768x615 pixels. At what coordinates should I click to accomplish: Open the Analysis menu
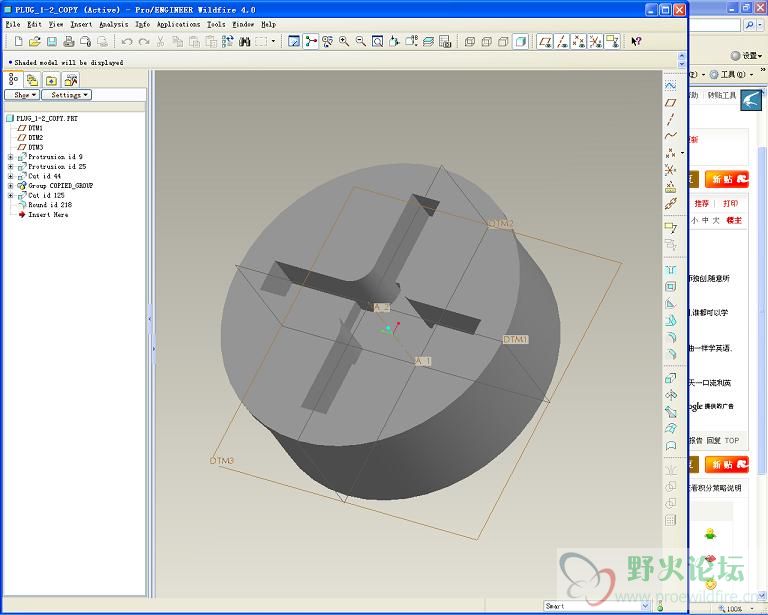[x=114, y=24]
